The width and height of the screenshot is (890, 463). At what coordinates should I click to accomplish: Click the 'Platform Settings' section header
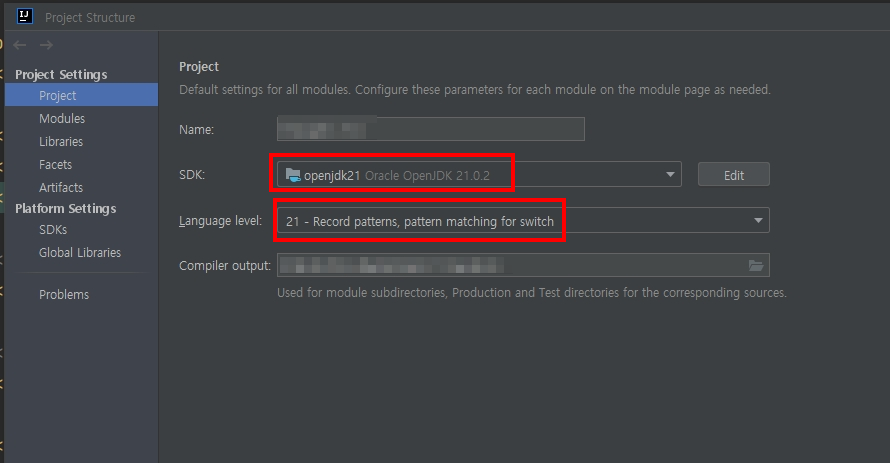coord(65,208)
